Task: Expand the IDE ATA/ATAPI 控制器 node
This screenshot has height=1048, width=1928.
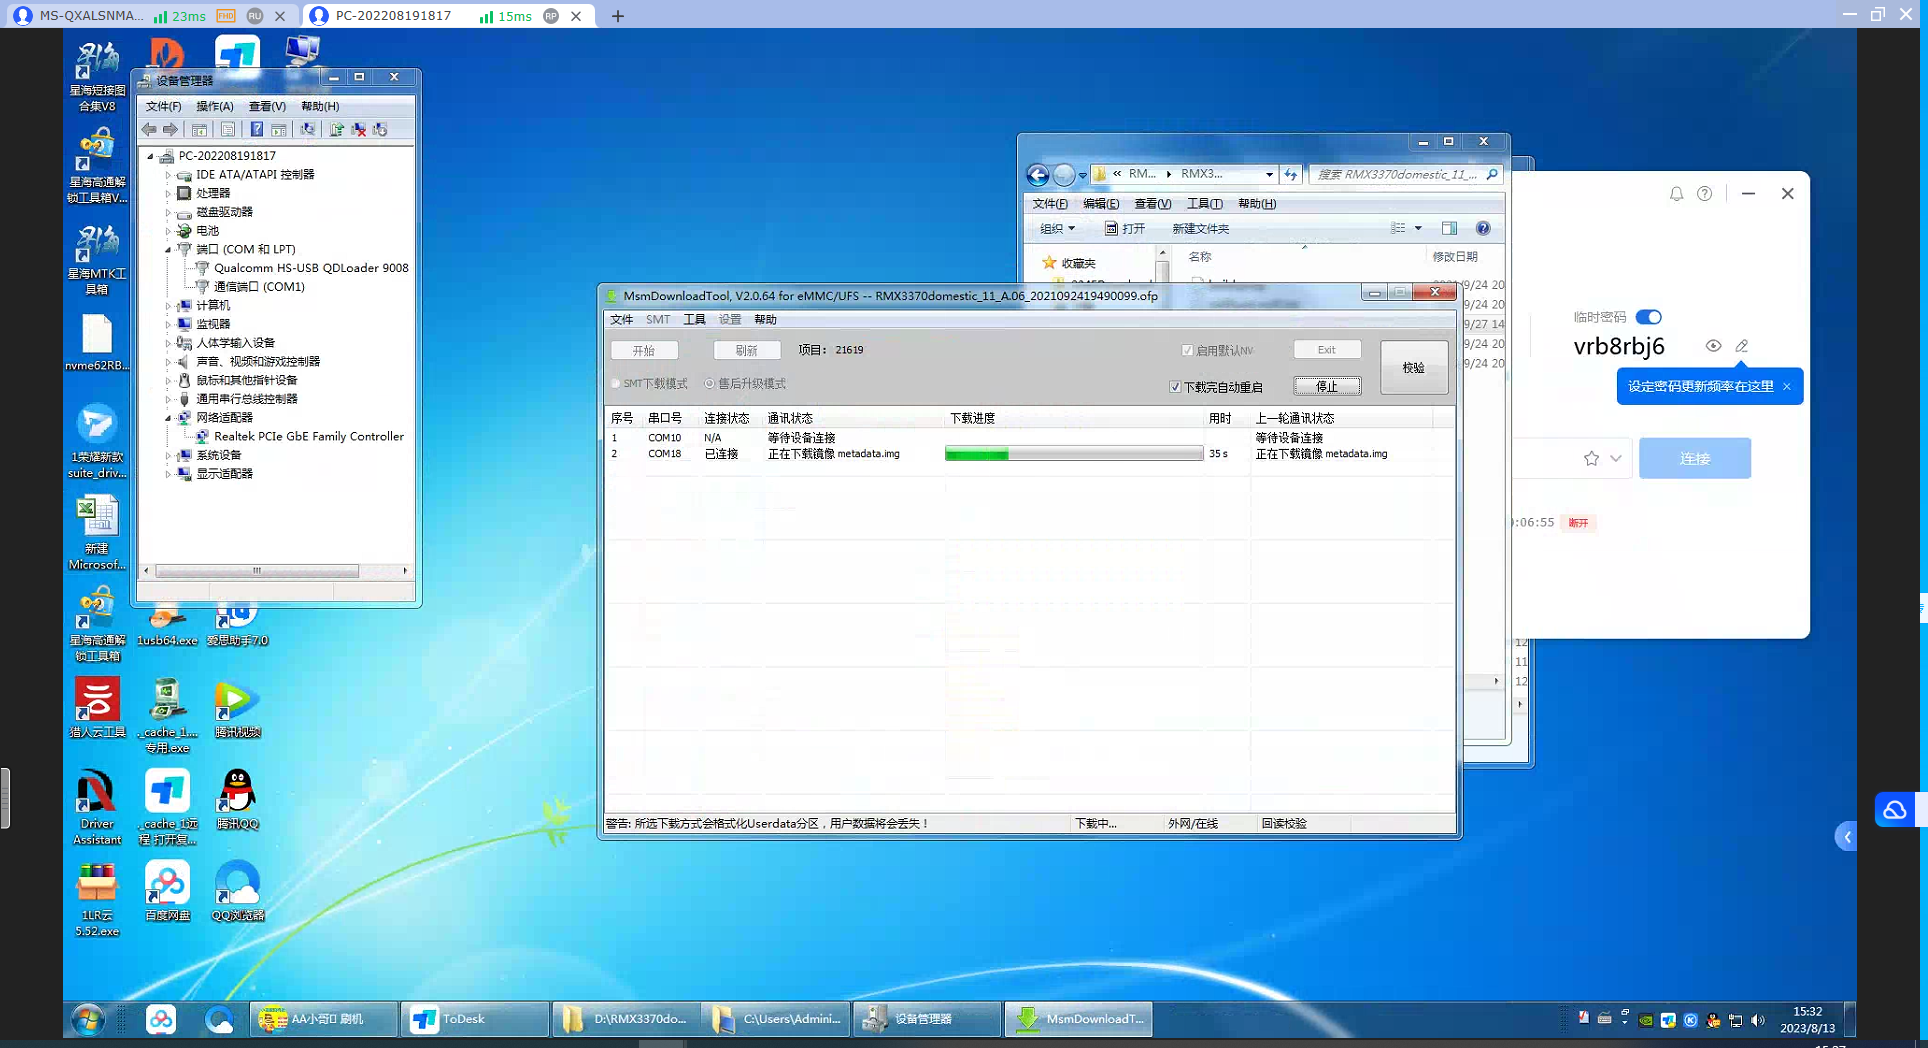Action: [x=168, y=174]
